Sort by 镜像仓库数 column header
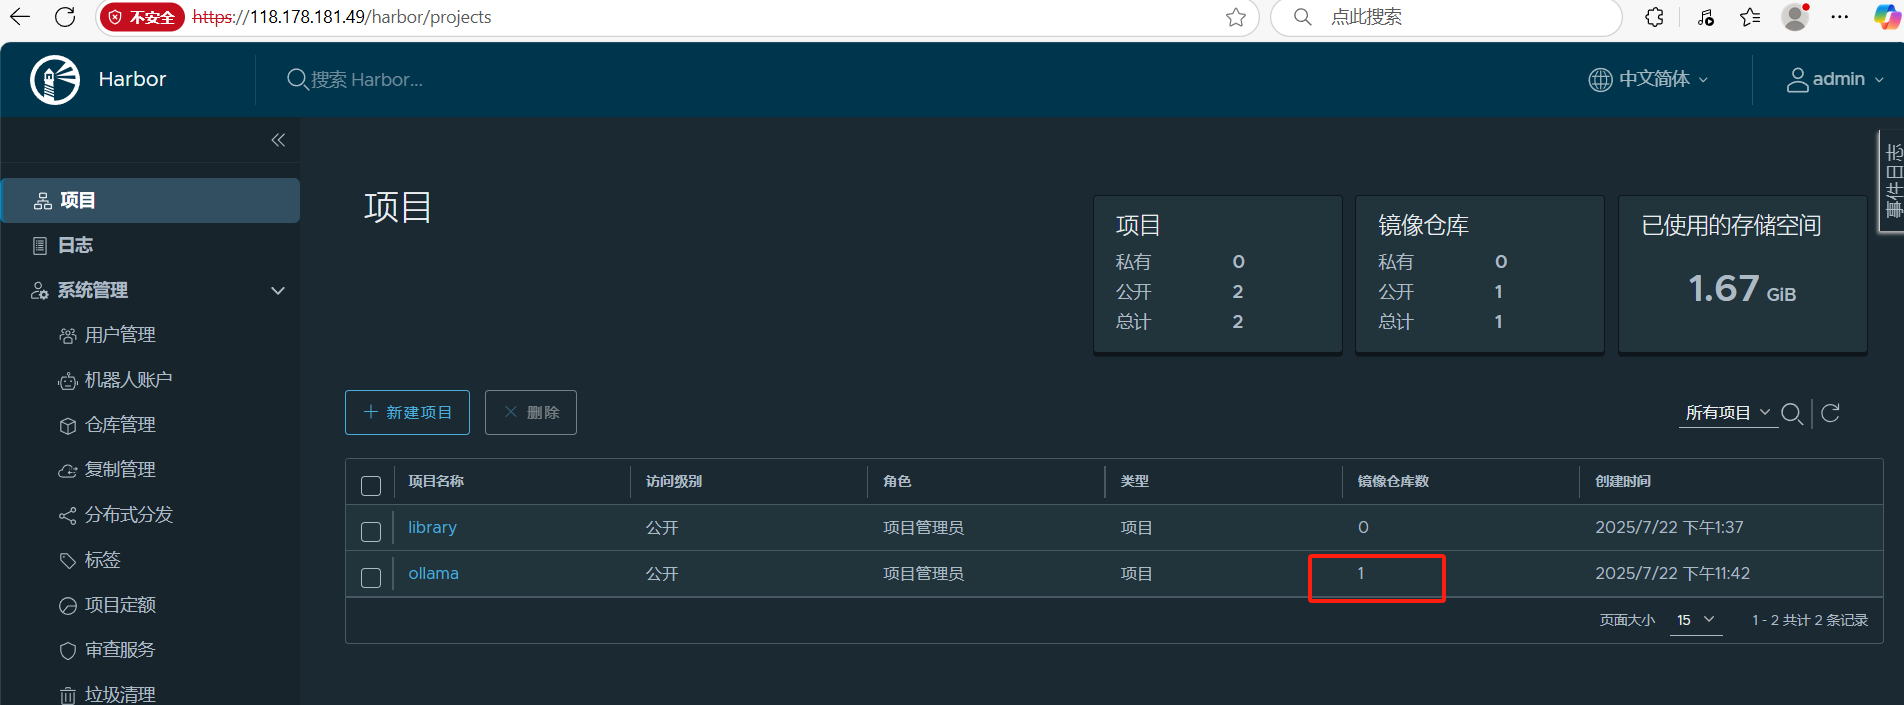 1393,481
